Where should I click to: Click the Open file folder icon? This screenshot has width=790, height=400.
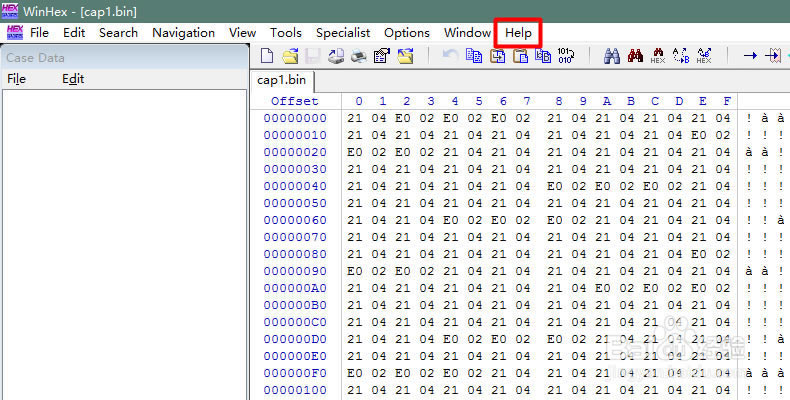point(290,56)
